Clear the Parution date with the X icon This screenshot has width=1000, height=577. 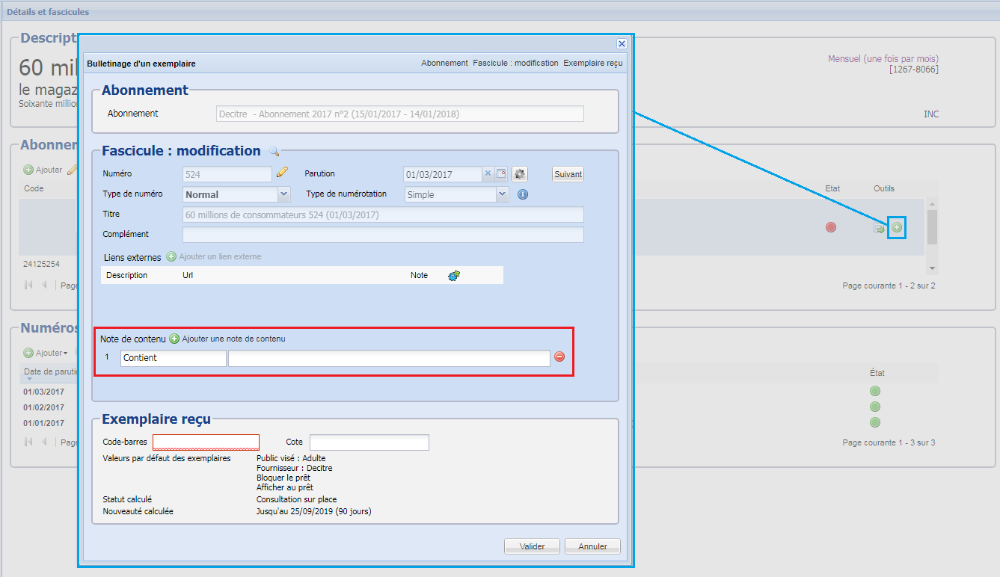point(487,174)
